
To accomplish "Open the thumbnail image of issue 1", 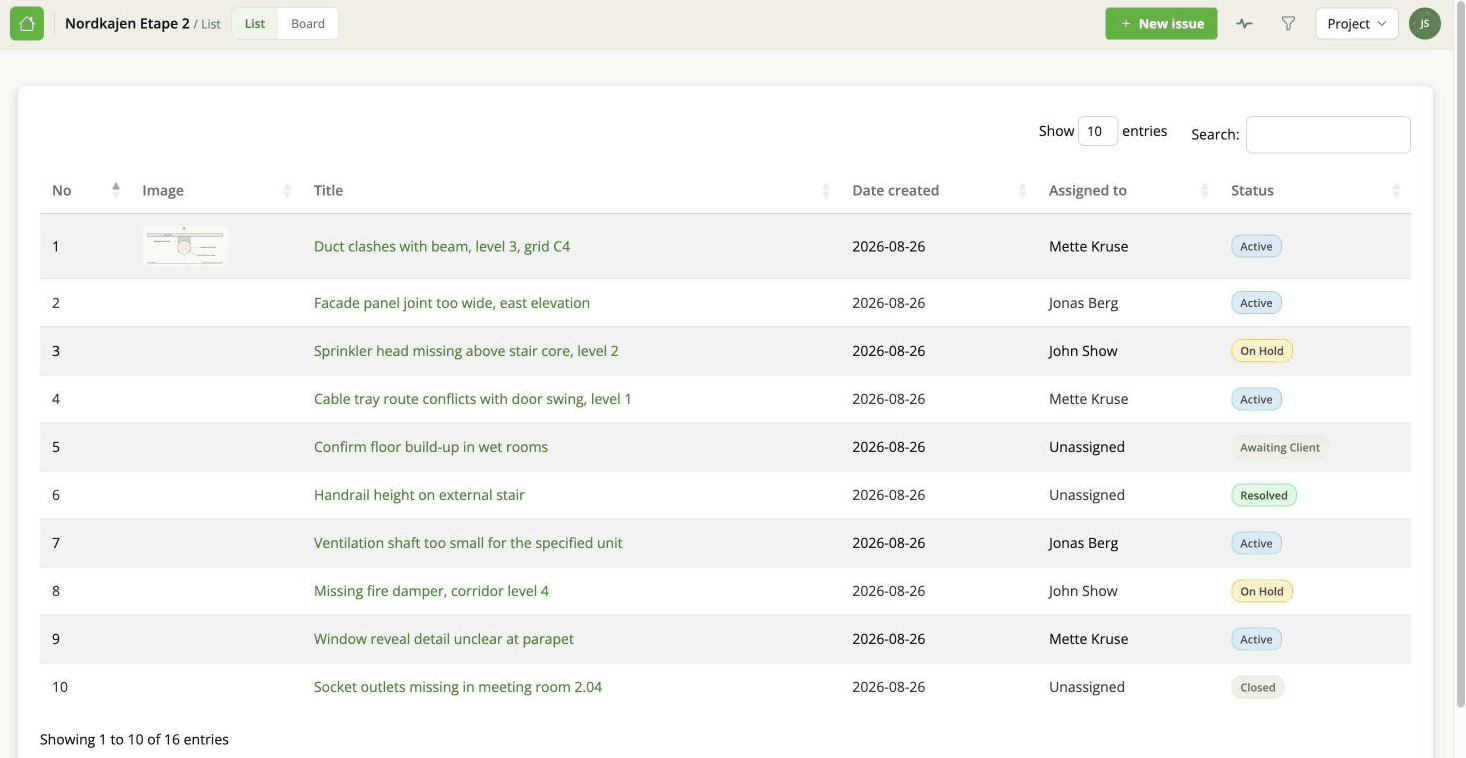I will click(x=185, y=246).
